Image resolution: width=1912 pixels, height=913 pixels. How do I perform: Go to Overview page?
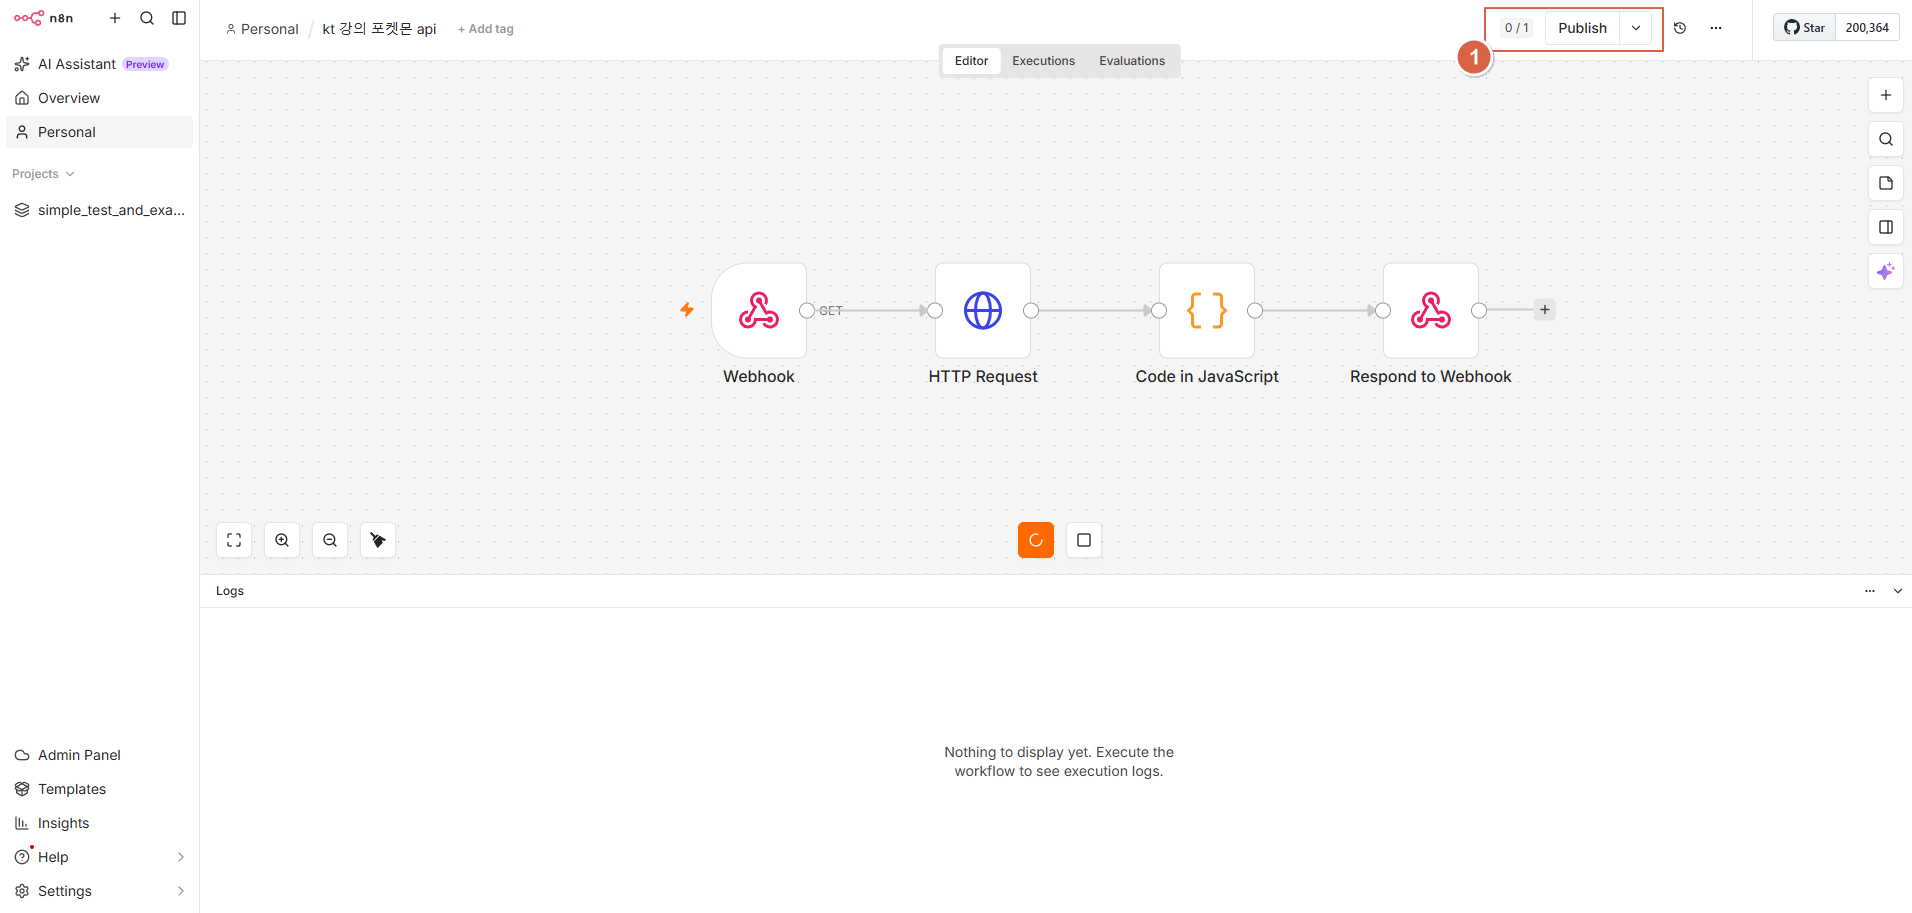[x=99, y=98]
